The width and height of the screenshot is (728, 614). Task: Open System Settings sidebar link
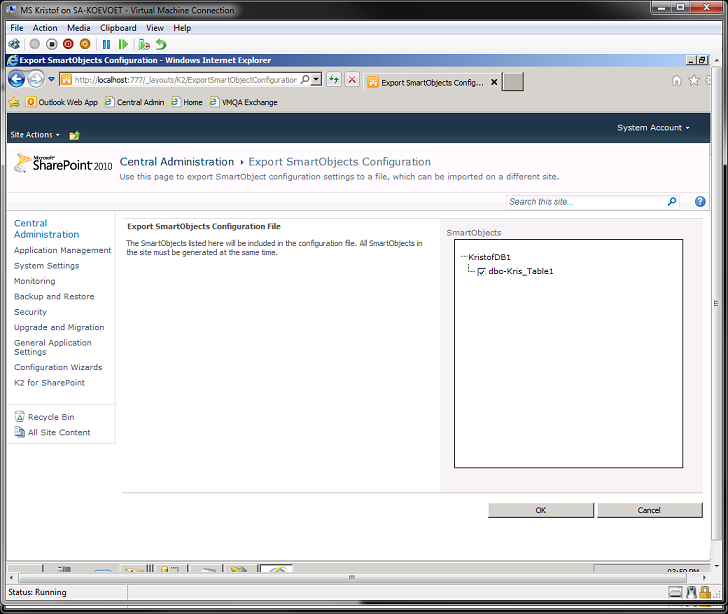click(x=46, y=265)
